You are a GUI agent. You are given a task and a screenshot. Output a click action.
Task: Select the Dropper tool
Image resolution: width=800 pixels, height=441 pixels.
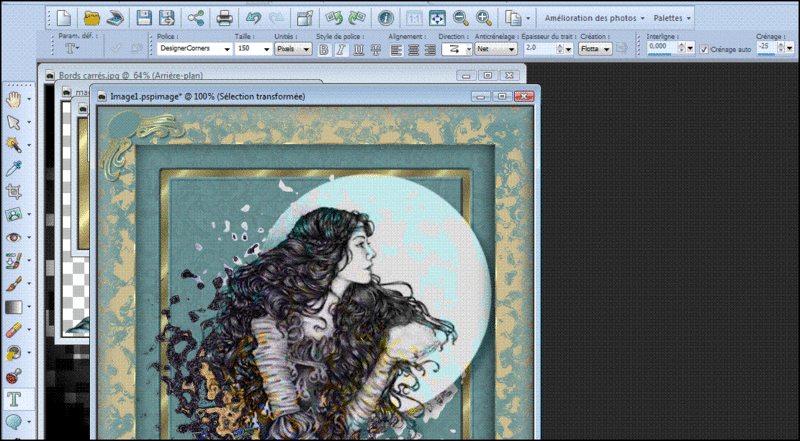pos(14,168)
